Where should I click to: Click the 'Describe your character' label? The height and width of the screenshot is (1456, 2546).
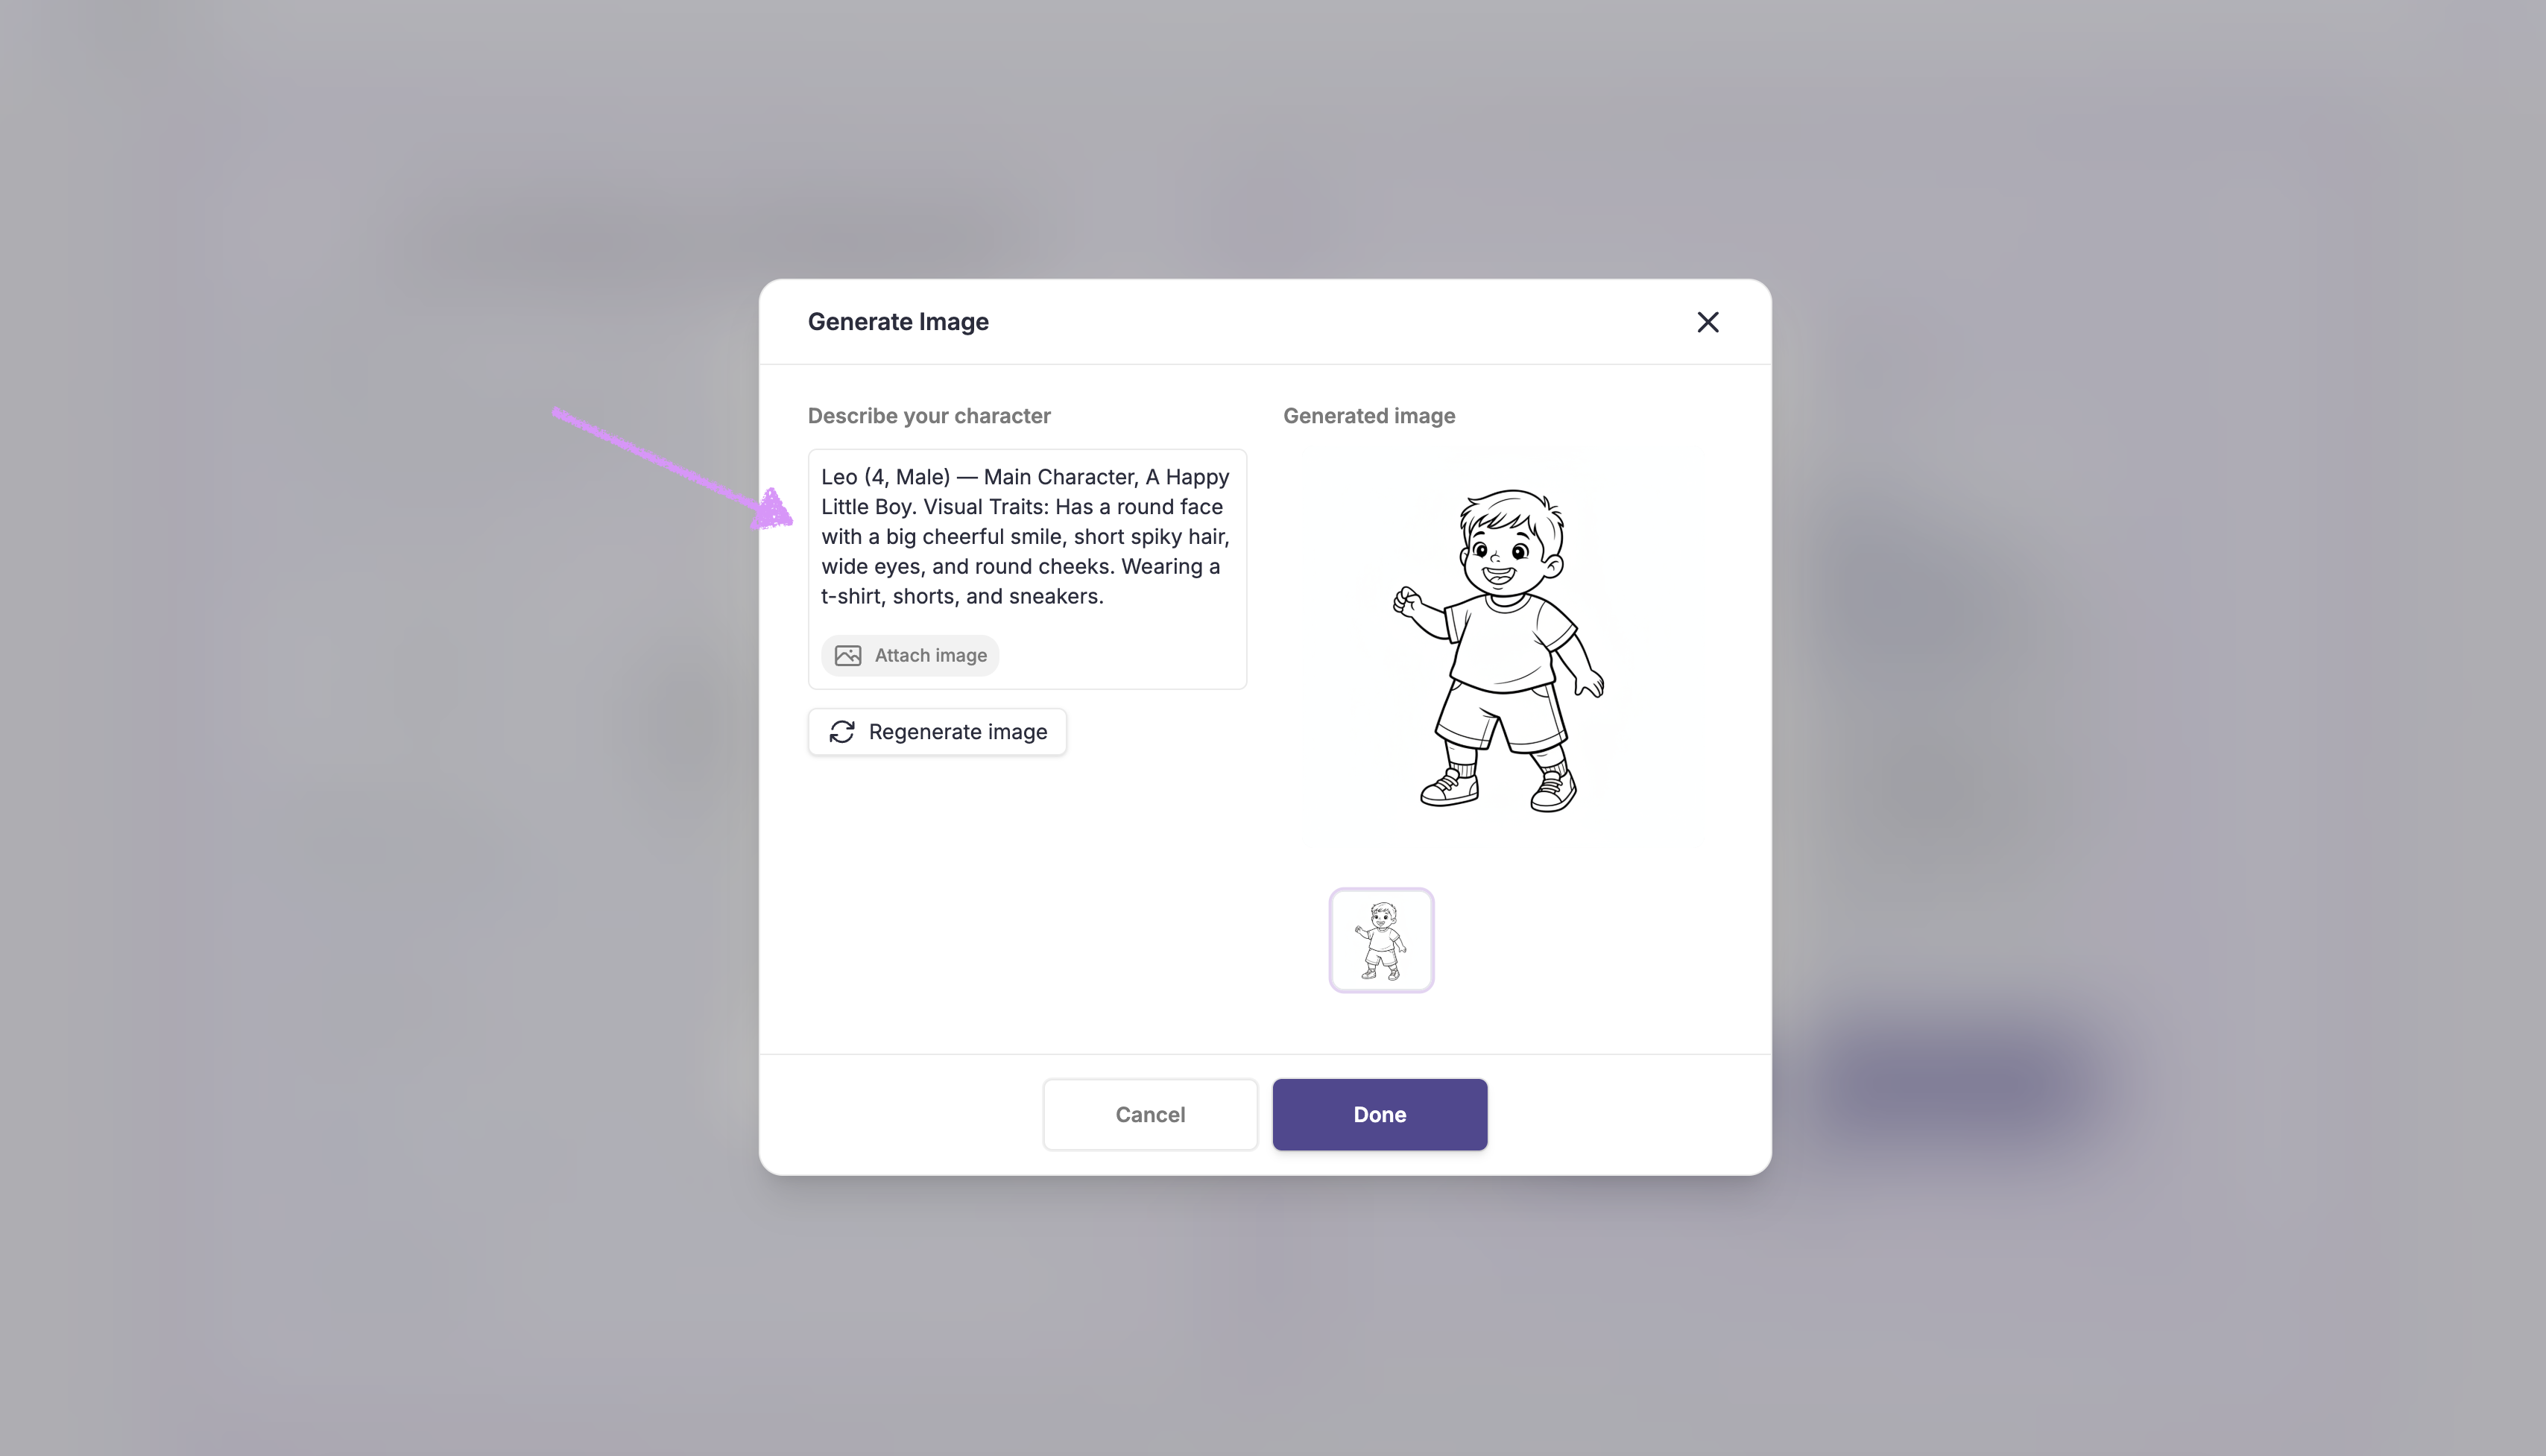click(929, 416)
